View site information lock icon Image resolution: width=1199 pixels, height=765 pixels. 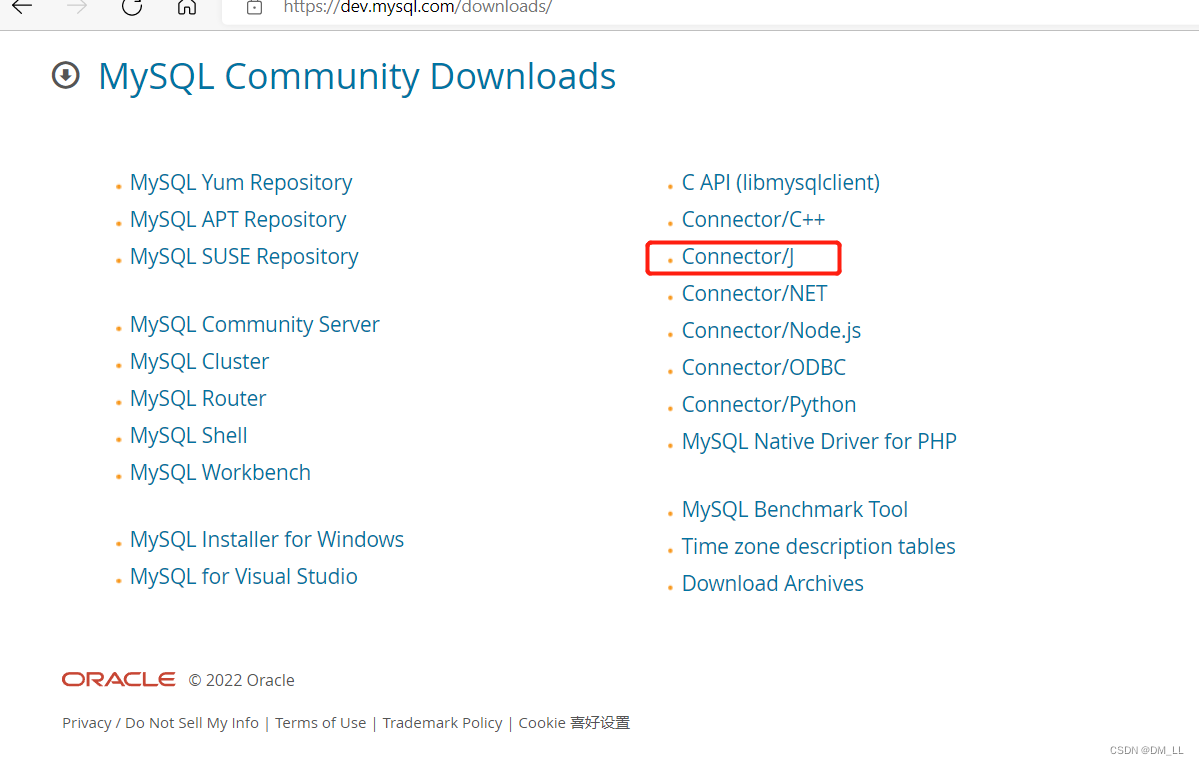click(255, 8)
